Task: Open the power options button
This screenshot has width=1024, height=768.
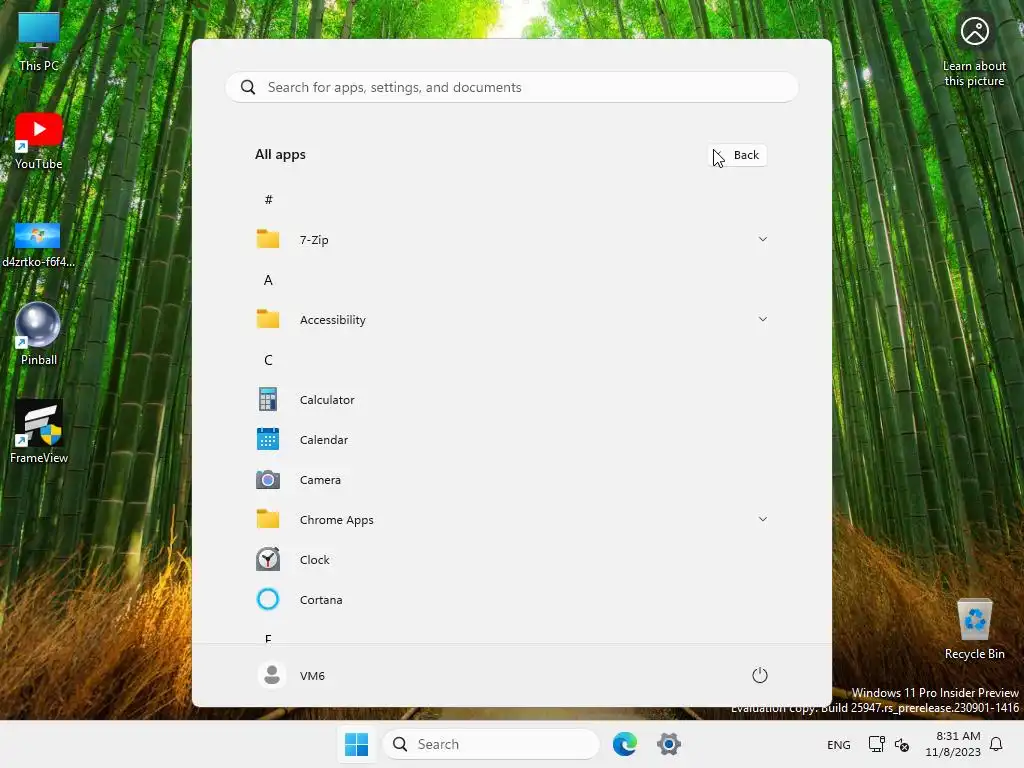Action: point(760,675)
